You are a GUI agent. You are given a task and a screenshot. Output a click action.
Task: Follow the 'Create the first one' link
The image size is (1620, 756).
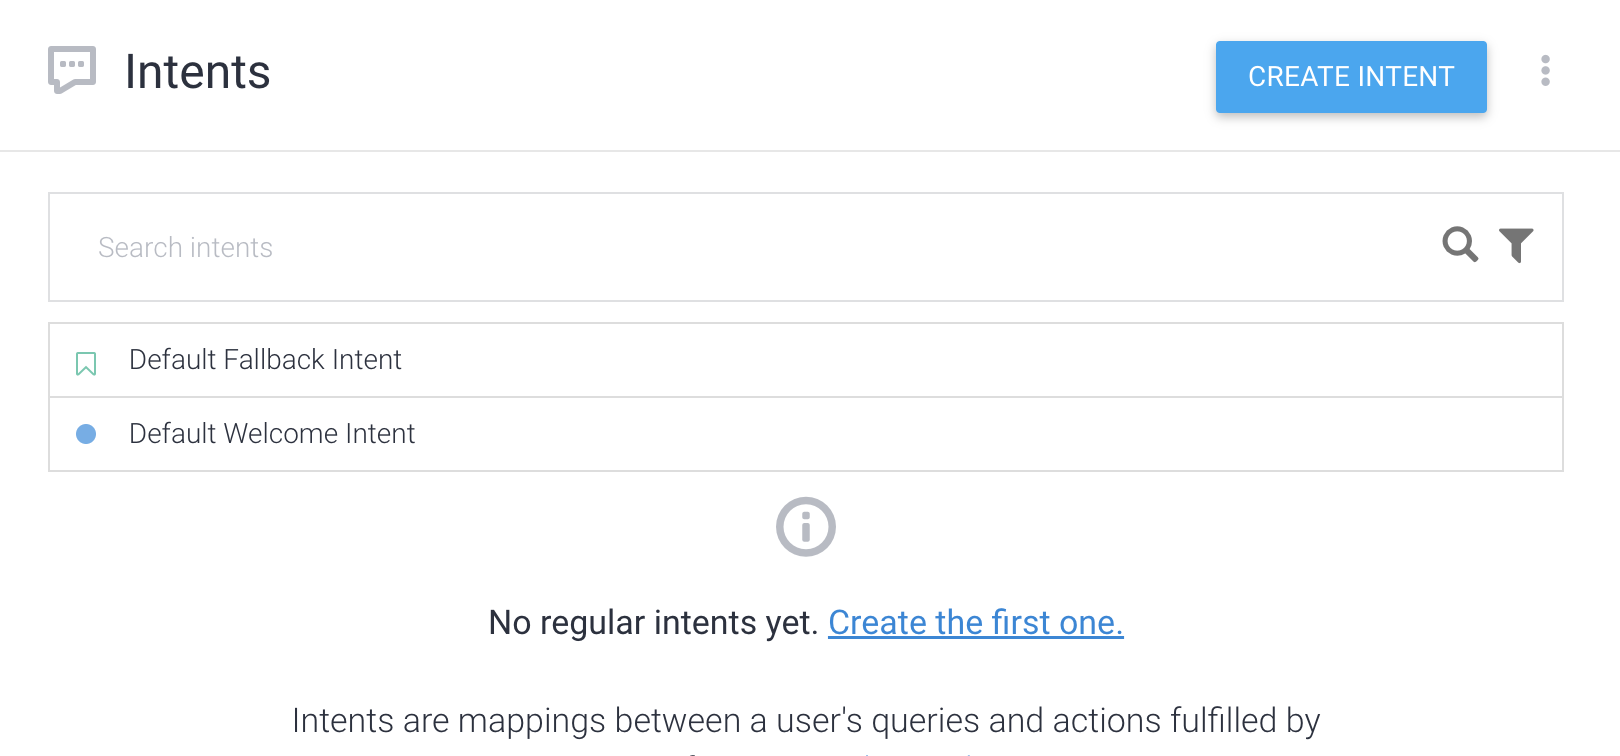(975, 622)
